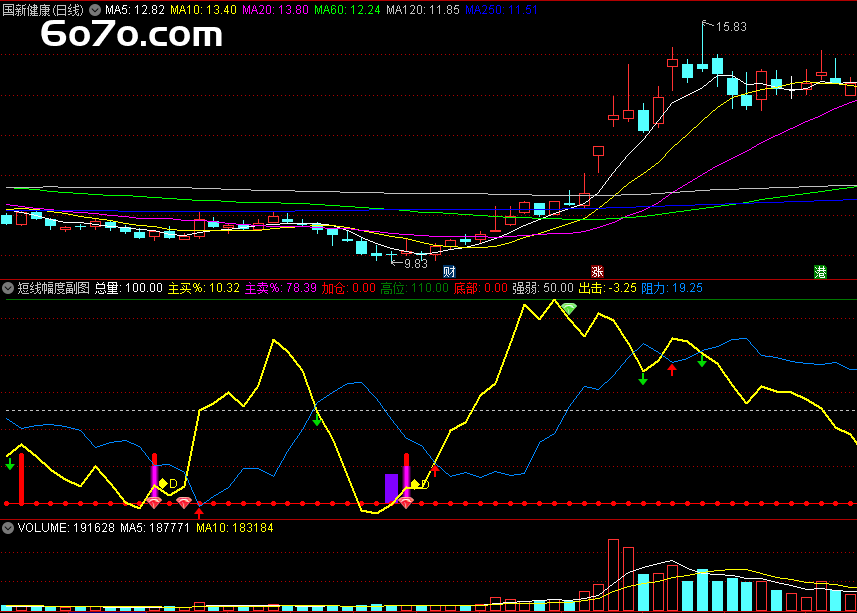Click the green diamond icon at indicator peak

569,309
